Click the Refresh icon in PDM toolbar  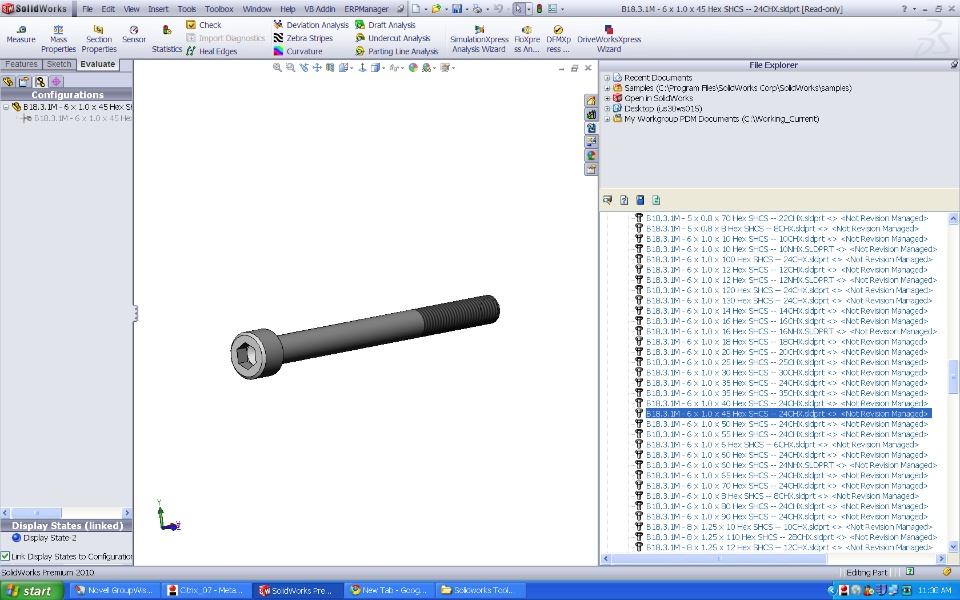[x=656, y=200]
